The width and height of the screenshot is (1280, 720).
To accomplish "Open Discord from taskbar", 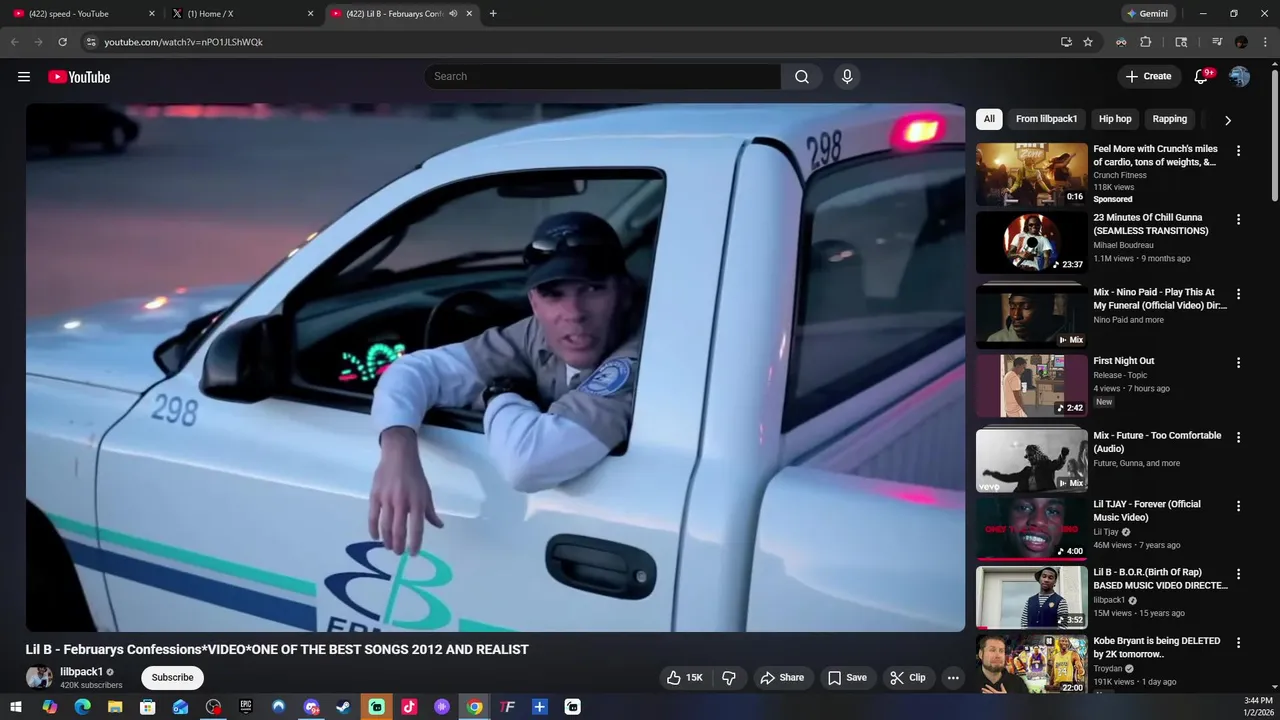I will [311, 707].
